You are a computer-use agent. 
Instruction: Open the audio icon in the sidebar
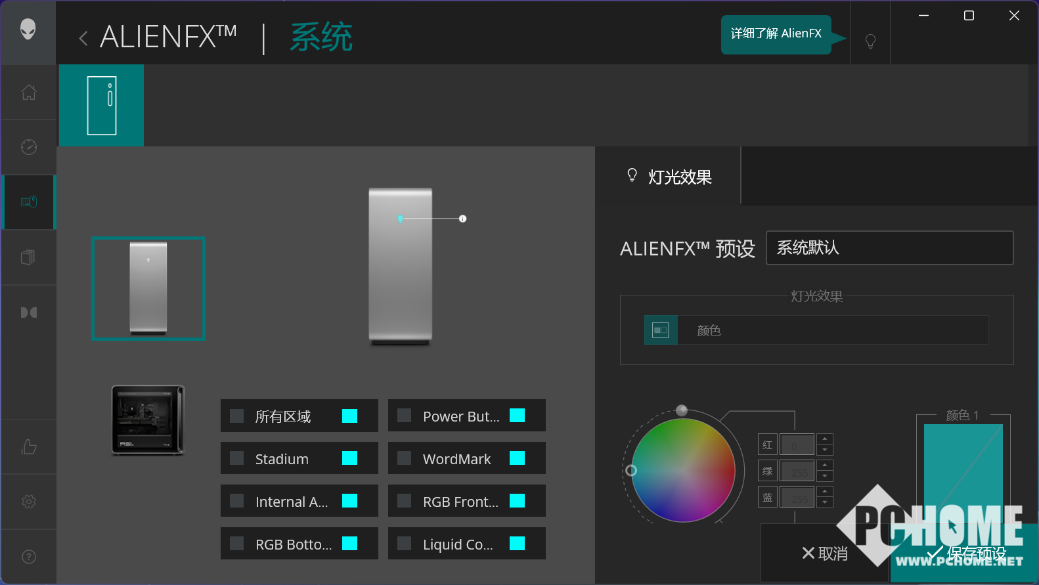pyautogui.click(x=28, y=312)
